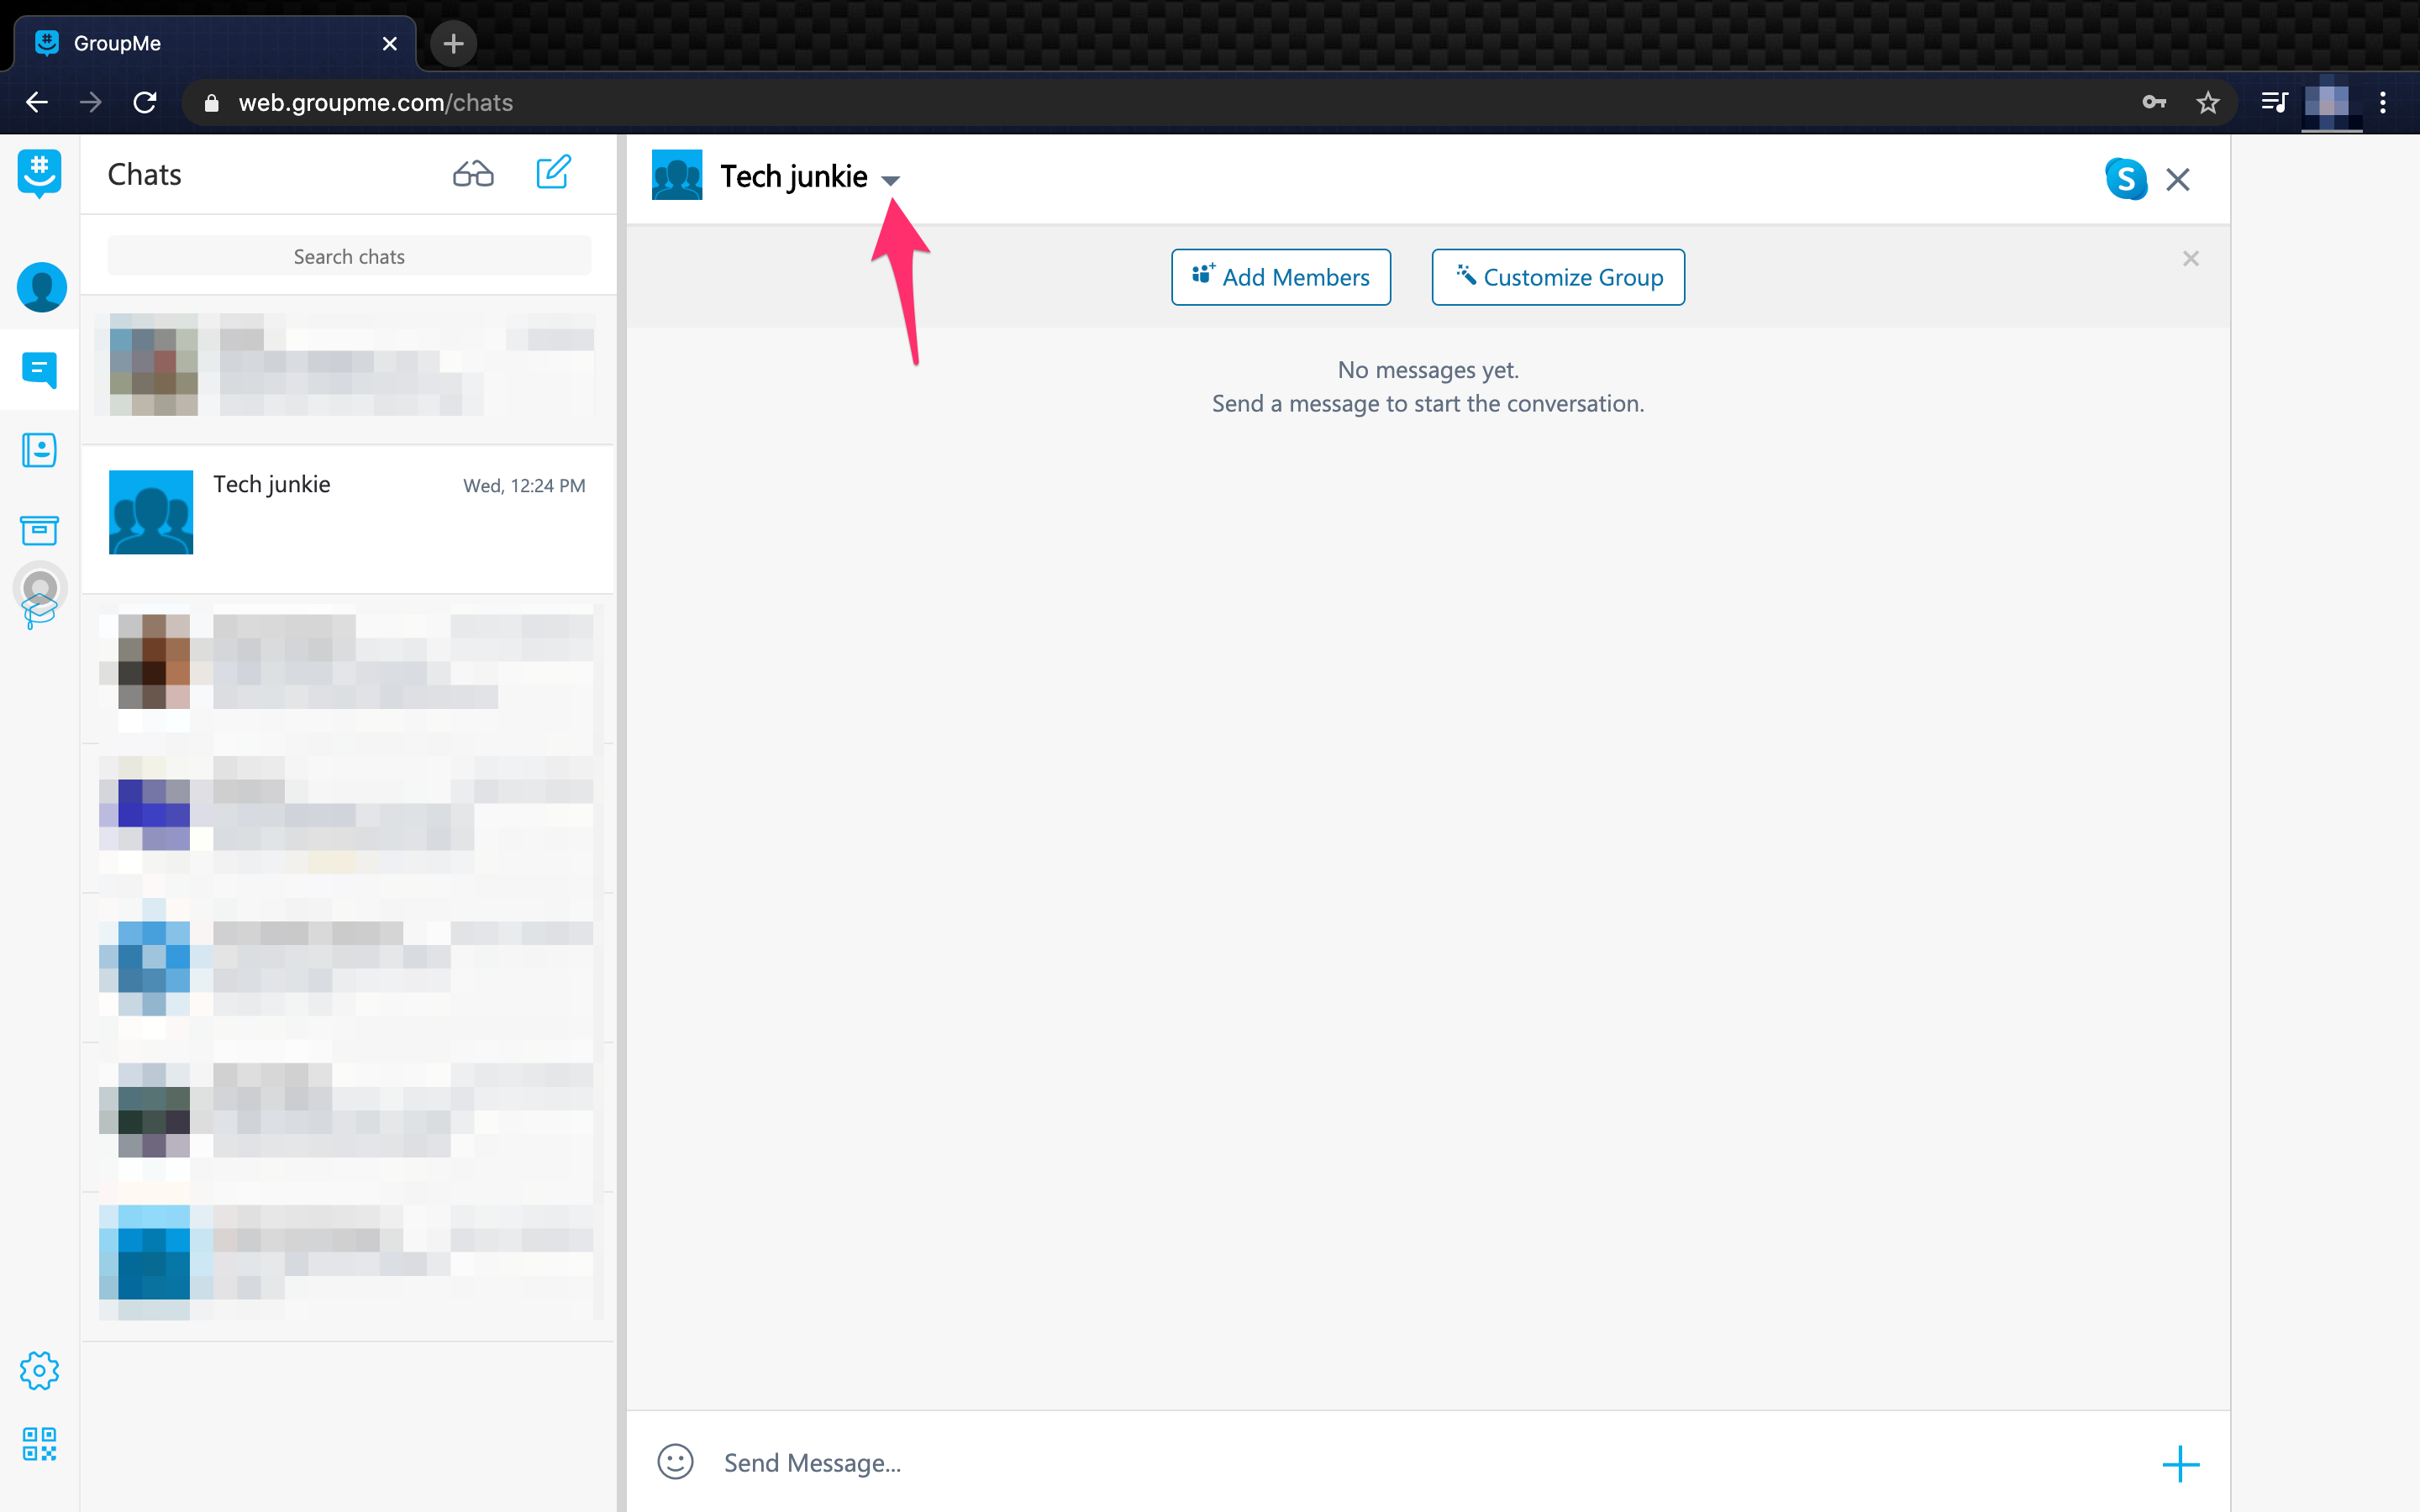
Task: Close the Tech junkie conversation
Action: pos(2178,179)
